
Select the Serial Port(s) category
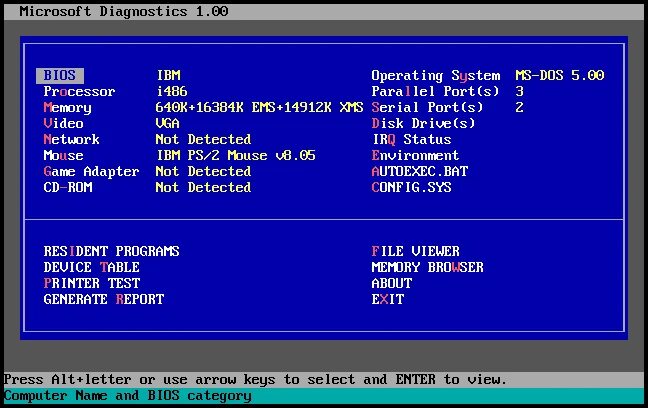pyautogui.click(x=427, y=107)
